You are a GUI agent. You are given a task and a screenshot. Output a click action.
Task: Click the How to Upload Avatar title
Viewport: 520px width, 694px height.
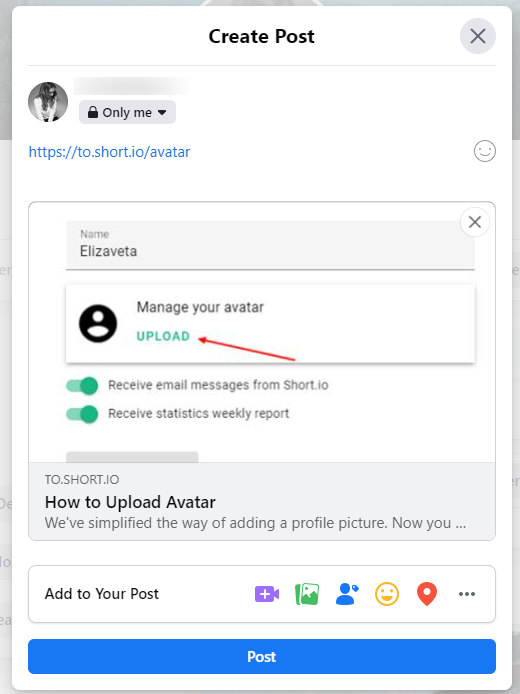[130, 502]
